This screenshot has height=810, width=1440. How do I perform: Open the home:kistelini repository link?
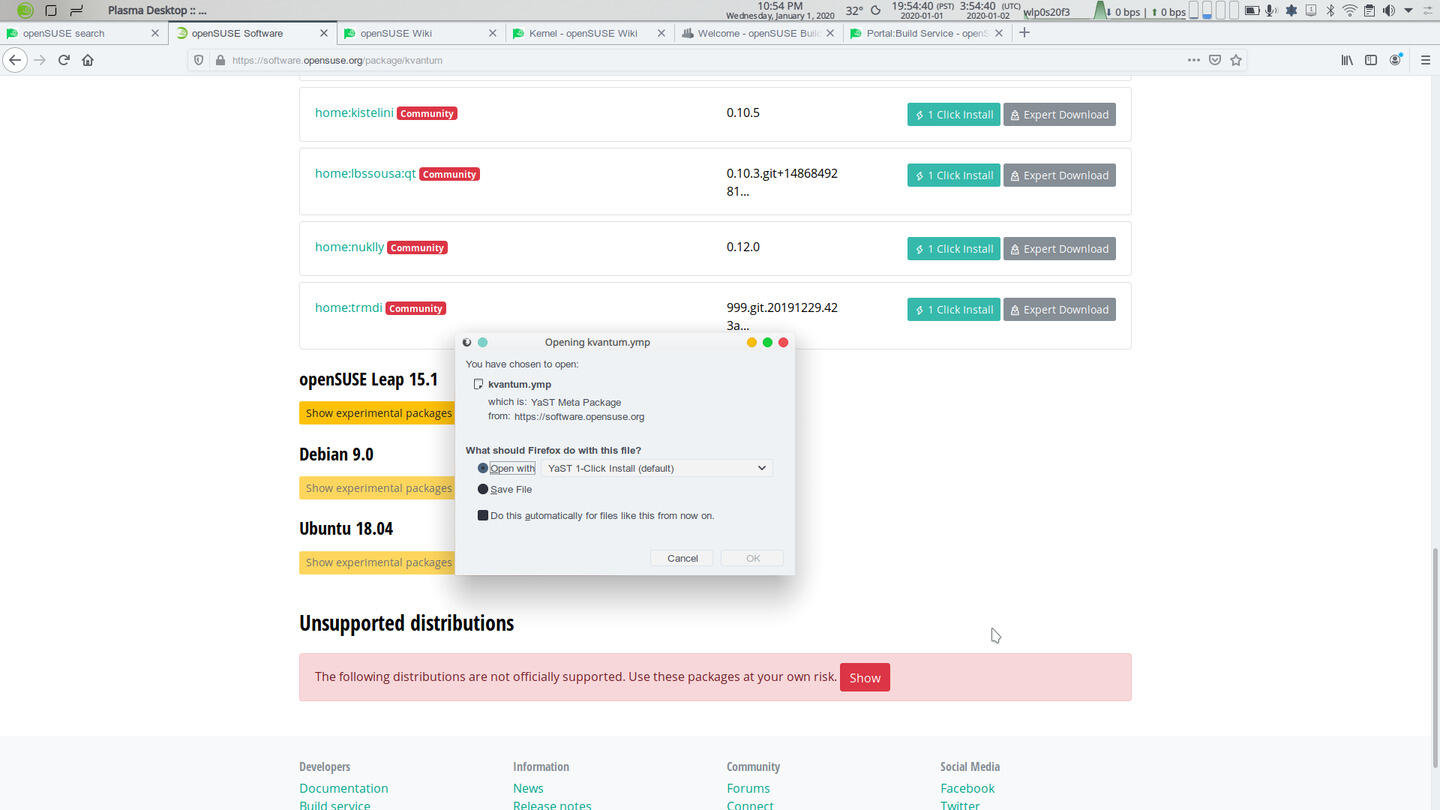[354, 113]
